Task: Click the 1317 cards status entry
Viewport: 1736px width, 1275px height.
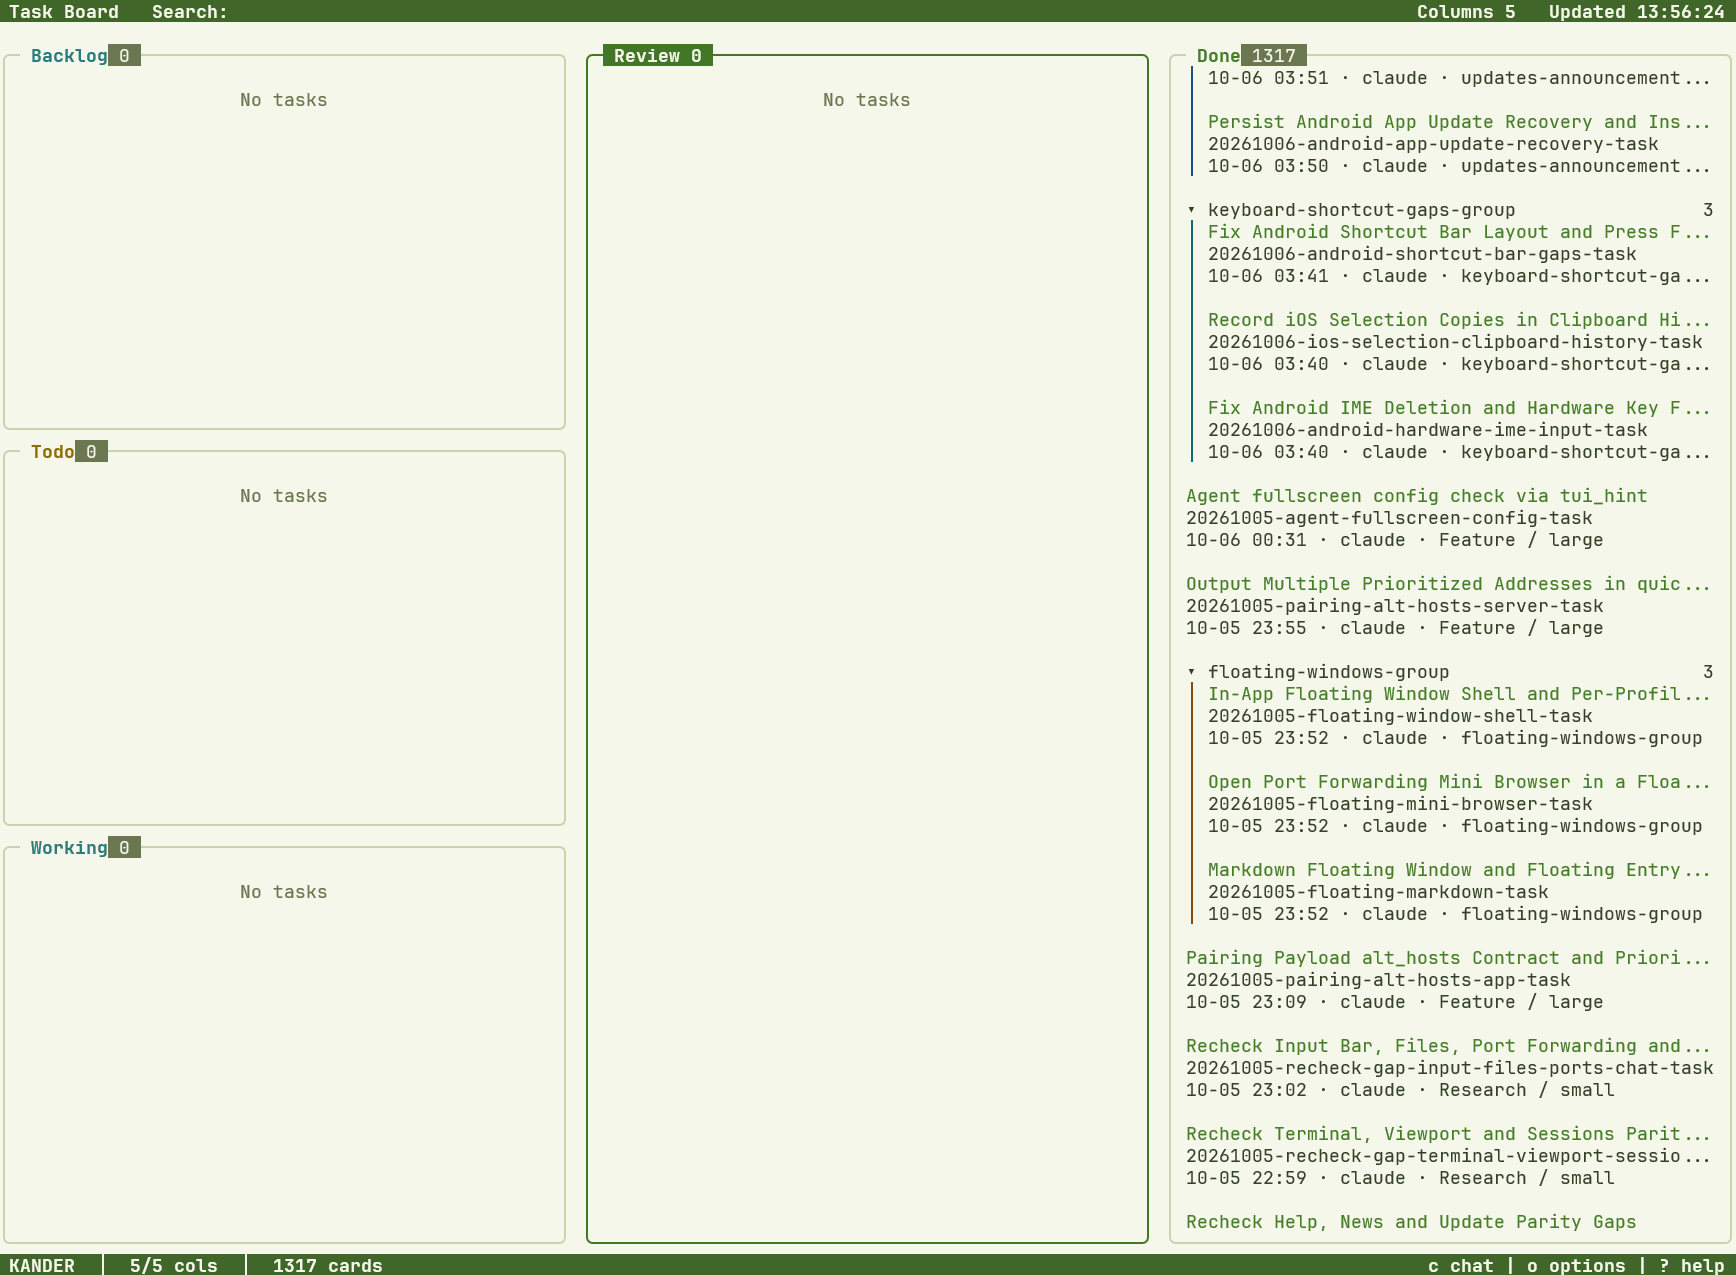Action: [327, 1265]
